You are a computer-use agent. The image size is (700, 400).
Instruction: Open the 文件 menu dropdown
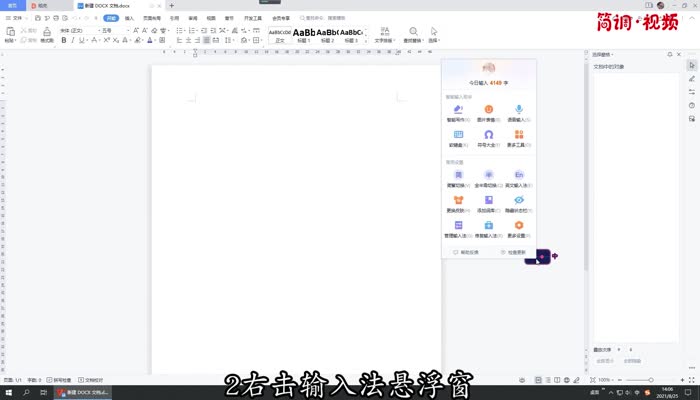pos(17,18)
